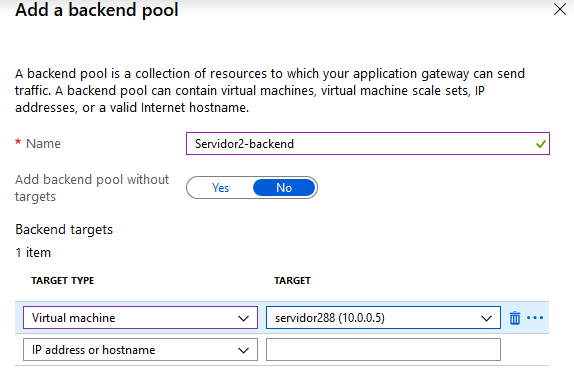This screenshot has width=574, height=370.
Task: Expand the IP address or hostname dropdown
Action: click(140, 350)
